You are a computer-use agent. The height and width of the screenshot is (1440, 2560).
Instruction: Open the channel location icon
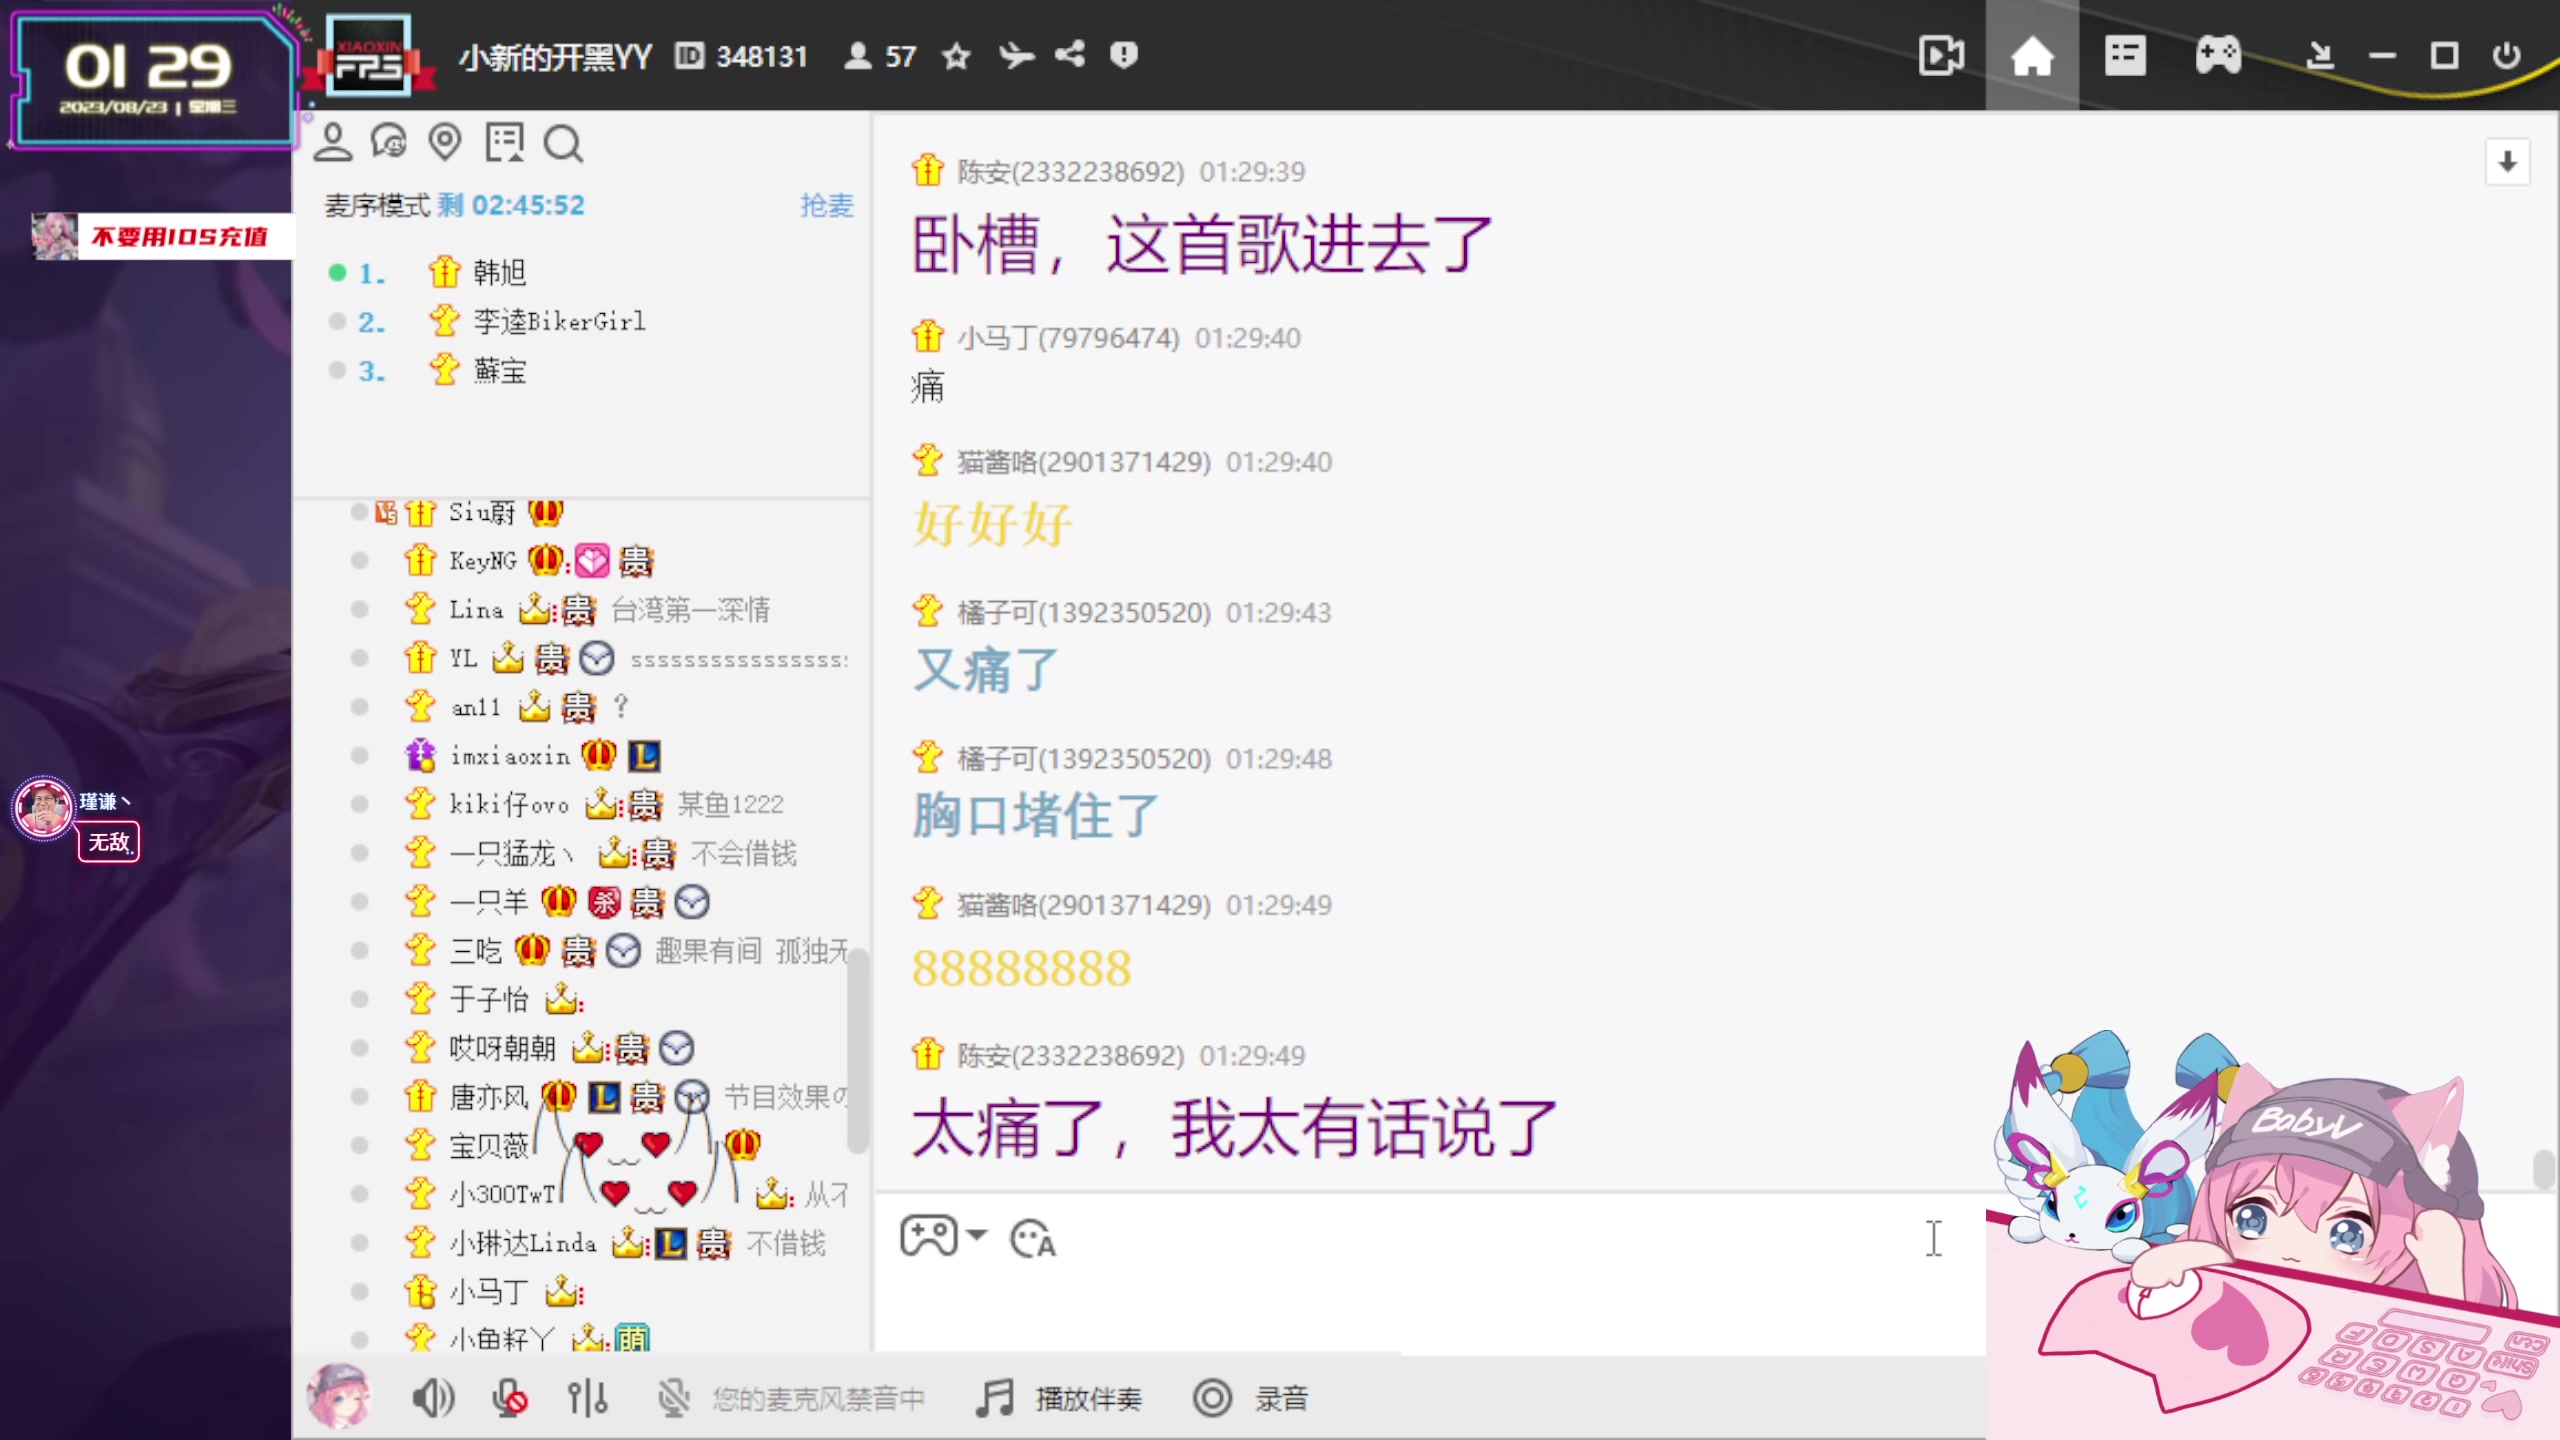[446, 142]
